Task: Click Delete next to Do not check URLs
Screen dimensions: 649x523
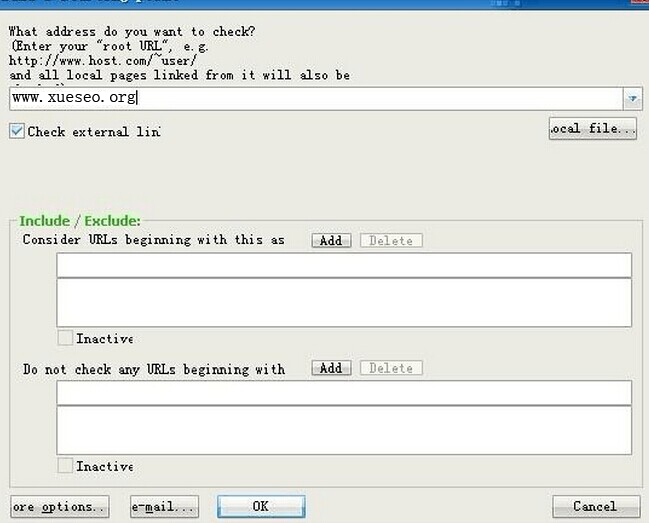Action: click(x=391, y=368)
